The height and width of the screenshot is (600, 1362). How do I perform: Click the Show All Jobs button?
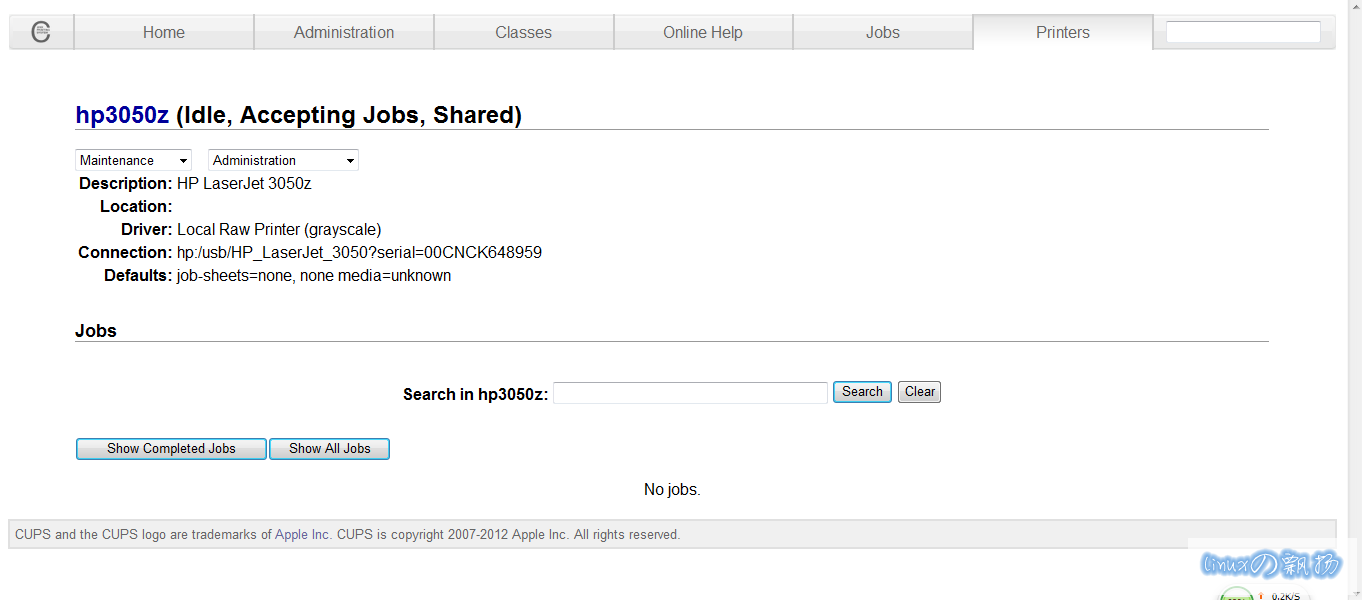pyautogui.click(x=329, y=449)
